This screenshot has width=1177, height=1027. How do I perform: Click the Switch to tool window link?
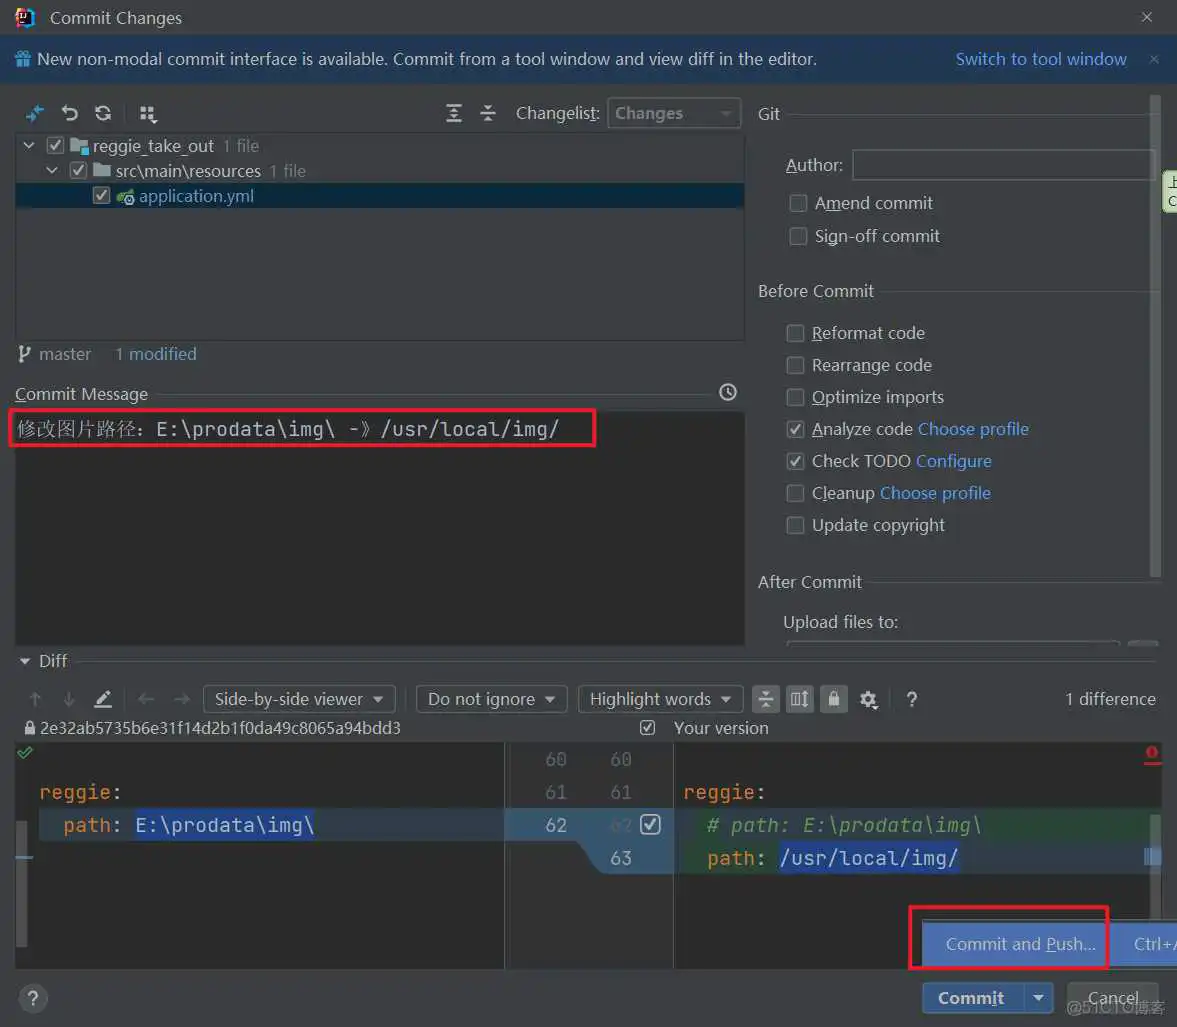point(1040,59)
